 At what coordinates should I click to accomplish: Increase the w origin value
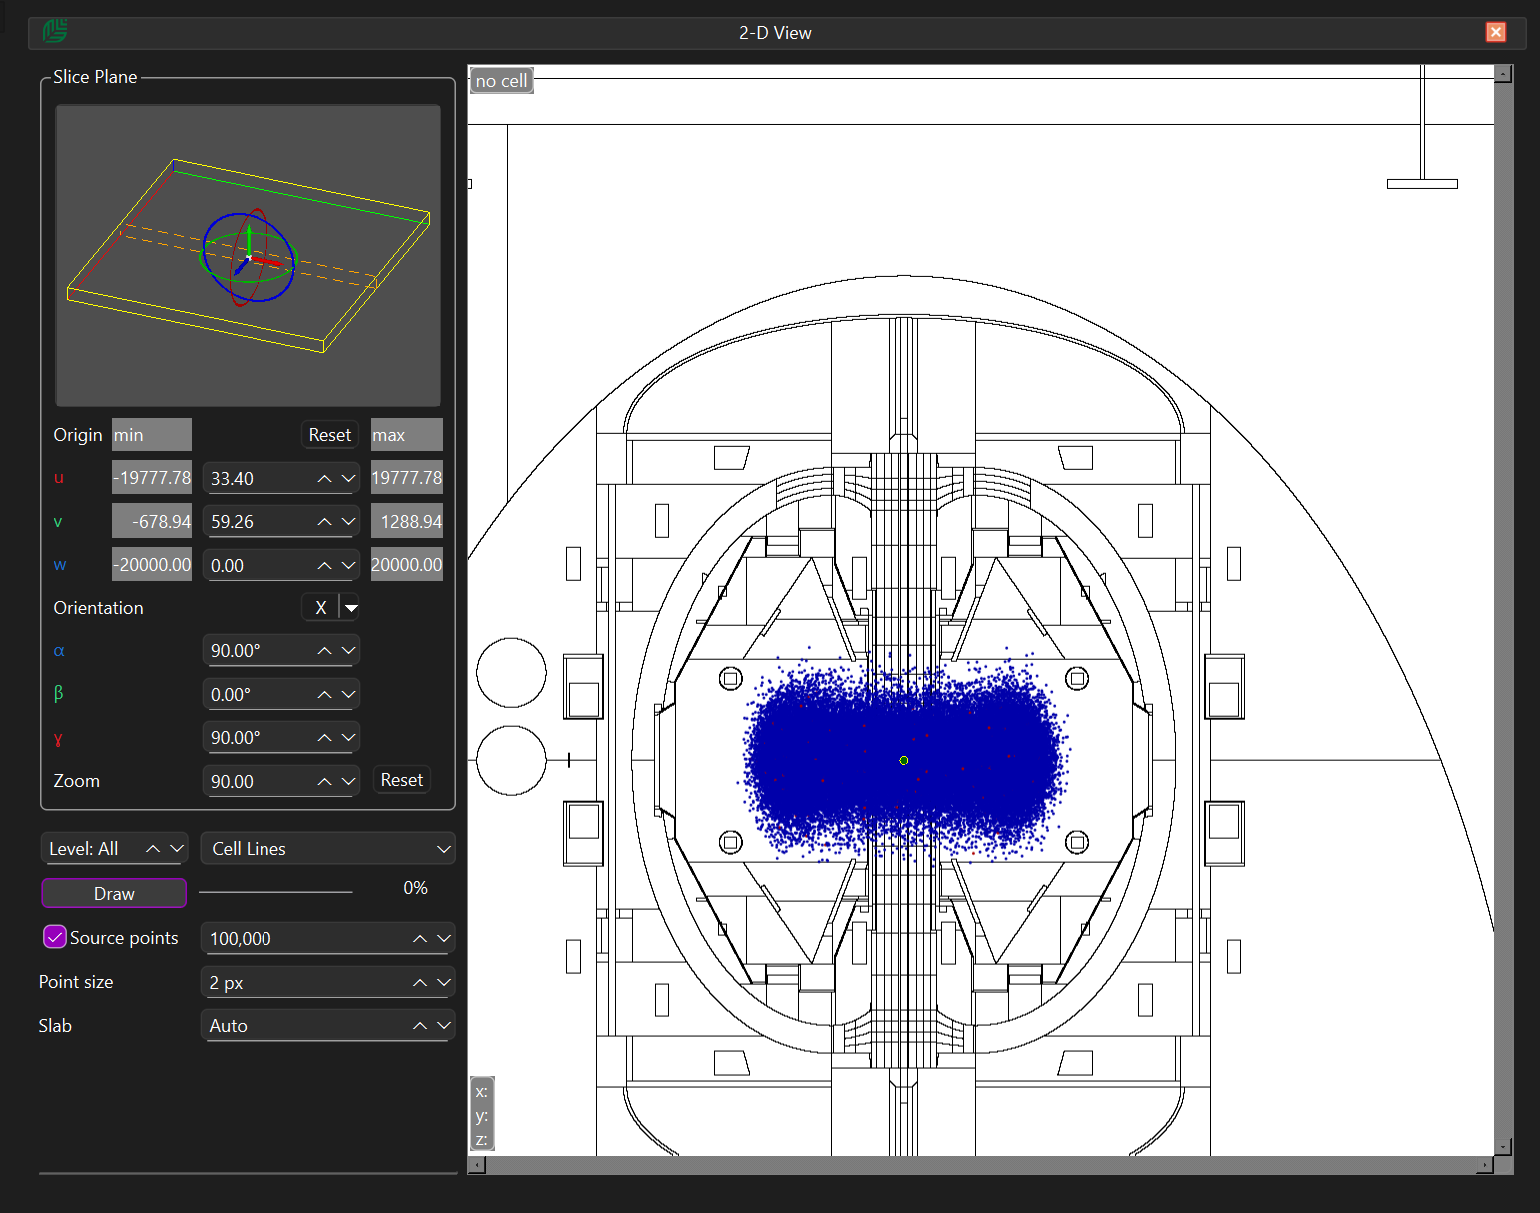[324, 566]
